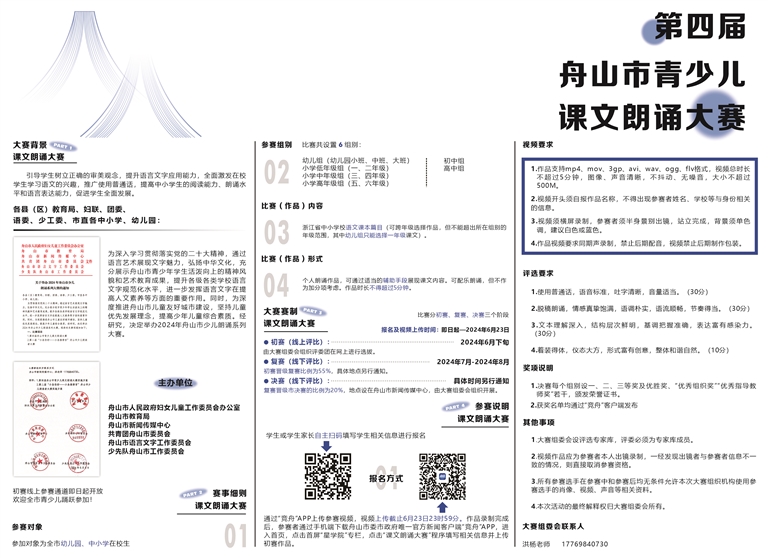This screenshot has width=768, height=558.
Task: Open the red-header official document thumbnail
Action: pyautogui.click(x=57, y=294)
